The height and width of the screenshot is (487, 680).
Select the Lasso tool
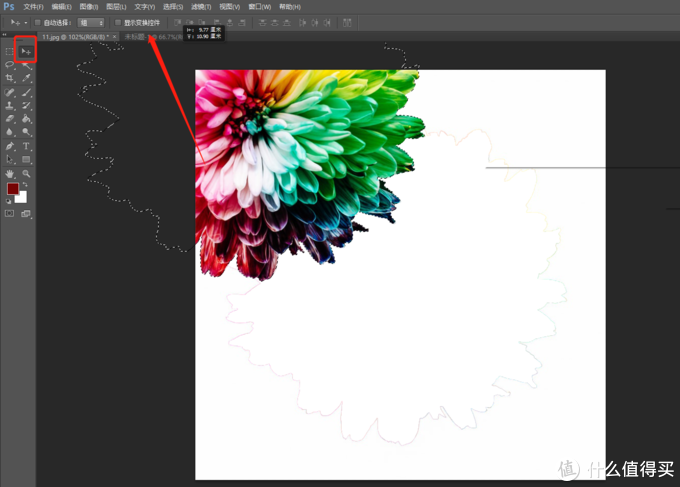pos(9,65)
